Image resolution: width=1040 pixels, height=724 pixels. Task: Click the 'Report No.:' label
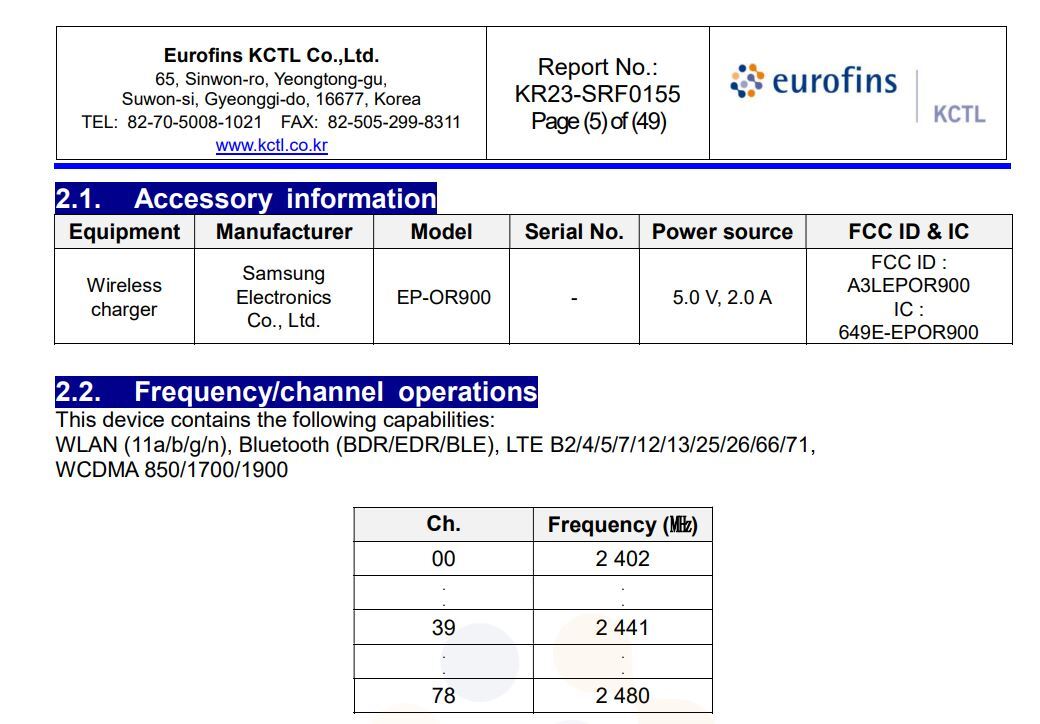(x=598, y=67)
